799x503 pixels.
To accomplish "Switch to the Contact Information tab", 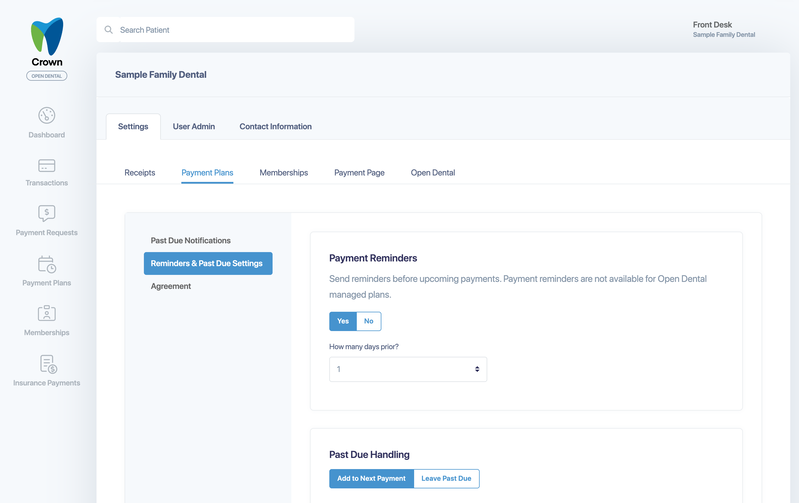I will (276, 126).
